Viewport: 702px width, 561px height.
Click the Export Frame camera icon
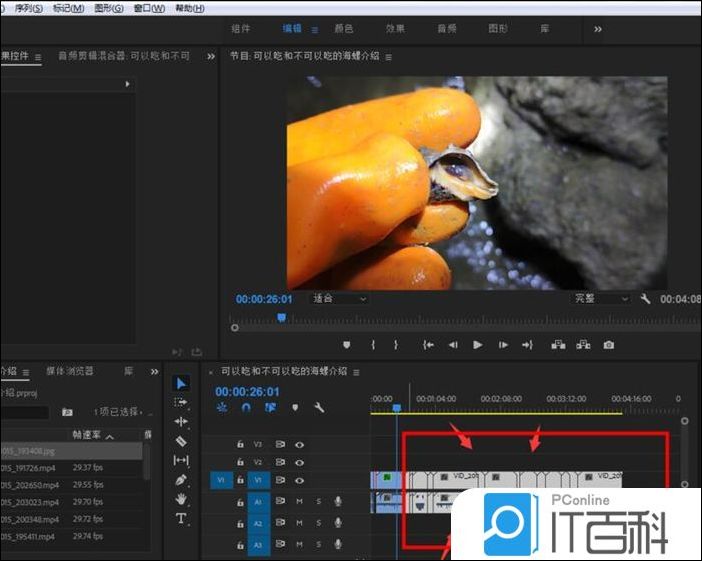tap(608, 345)
